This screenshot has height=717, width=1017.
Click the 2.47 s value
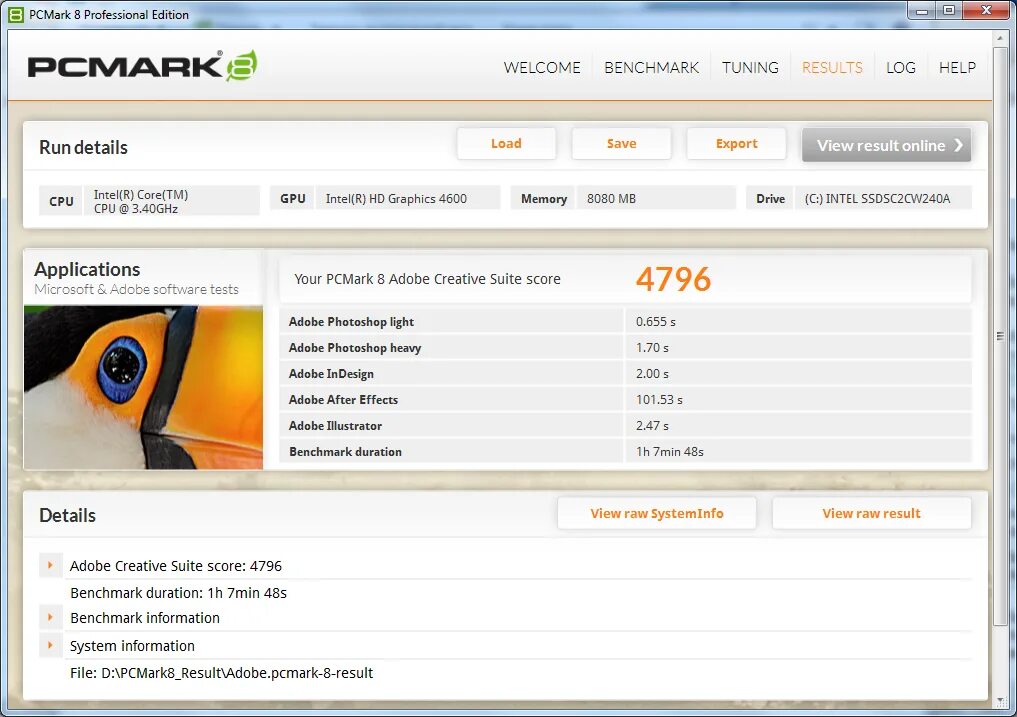[x=652, y=426]
